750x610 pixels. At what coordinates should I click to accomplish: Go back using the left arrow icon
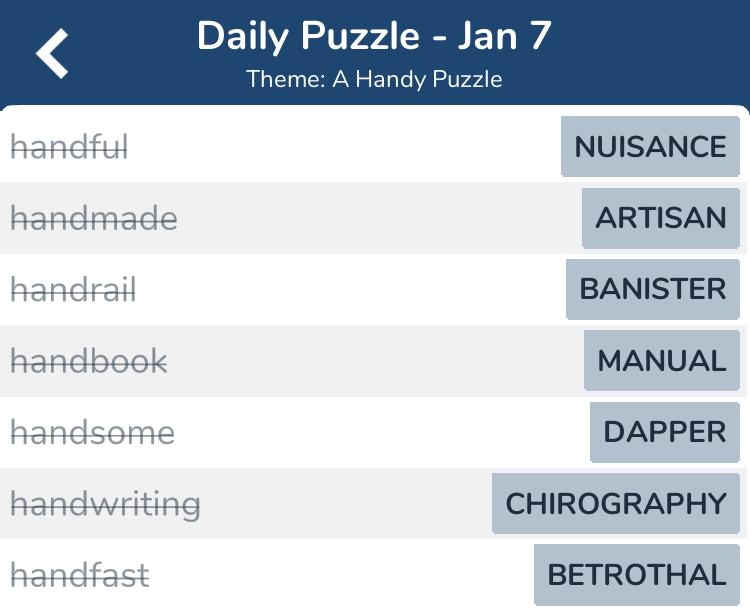pos(52,53)
